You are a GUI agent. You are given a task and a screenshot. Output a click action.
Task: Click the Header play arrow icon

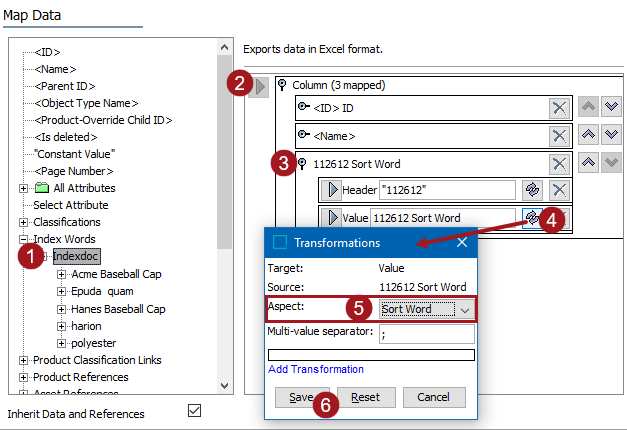coord(332,190)
